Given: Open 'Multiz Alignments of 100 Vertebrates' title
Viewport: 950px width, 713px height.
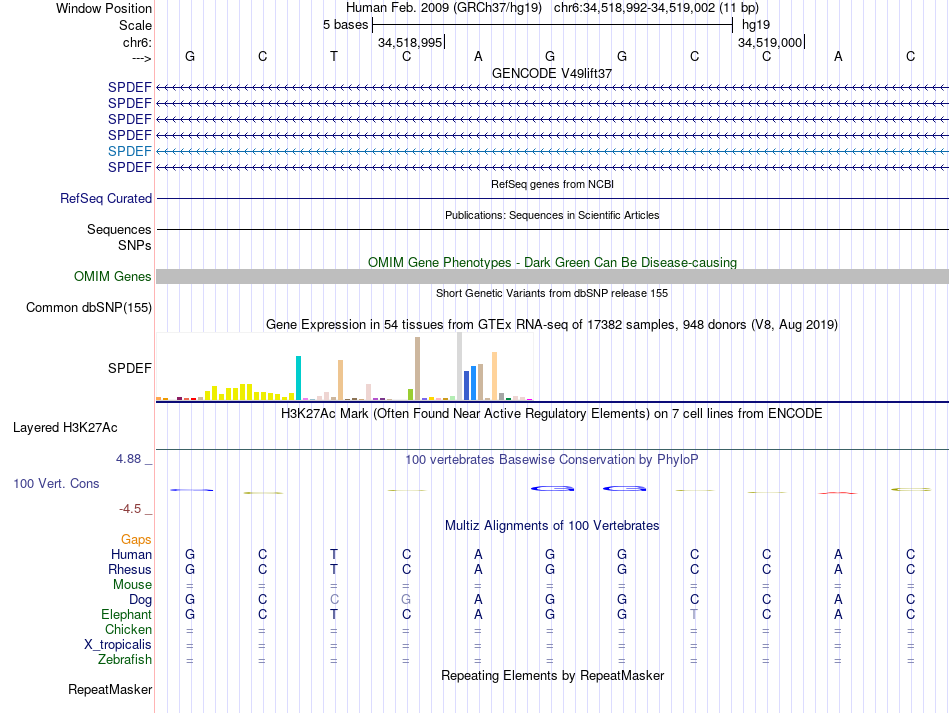Looking at the screenshot, I should [552, 525].
